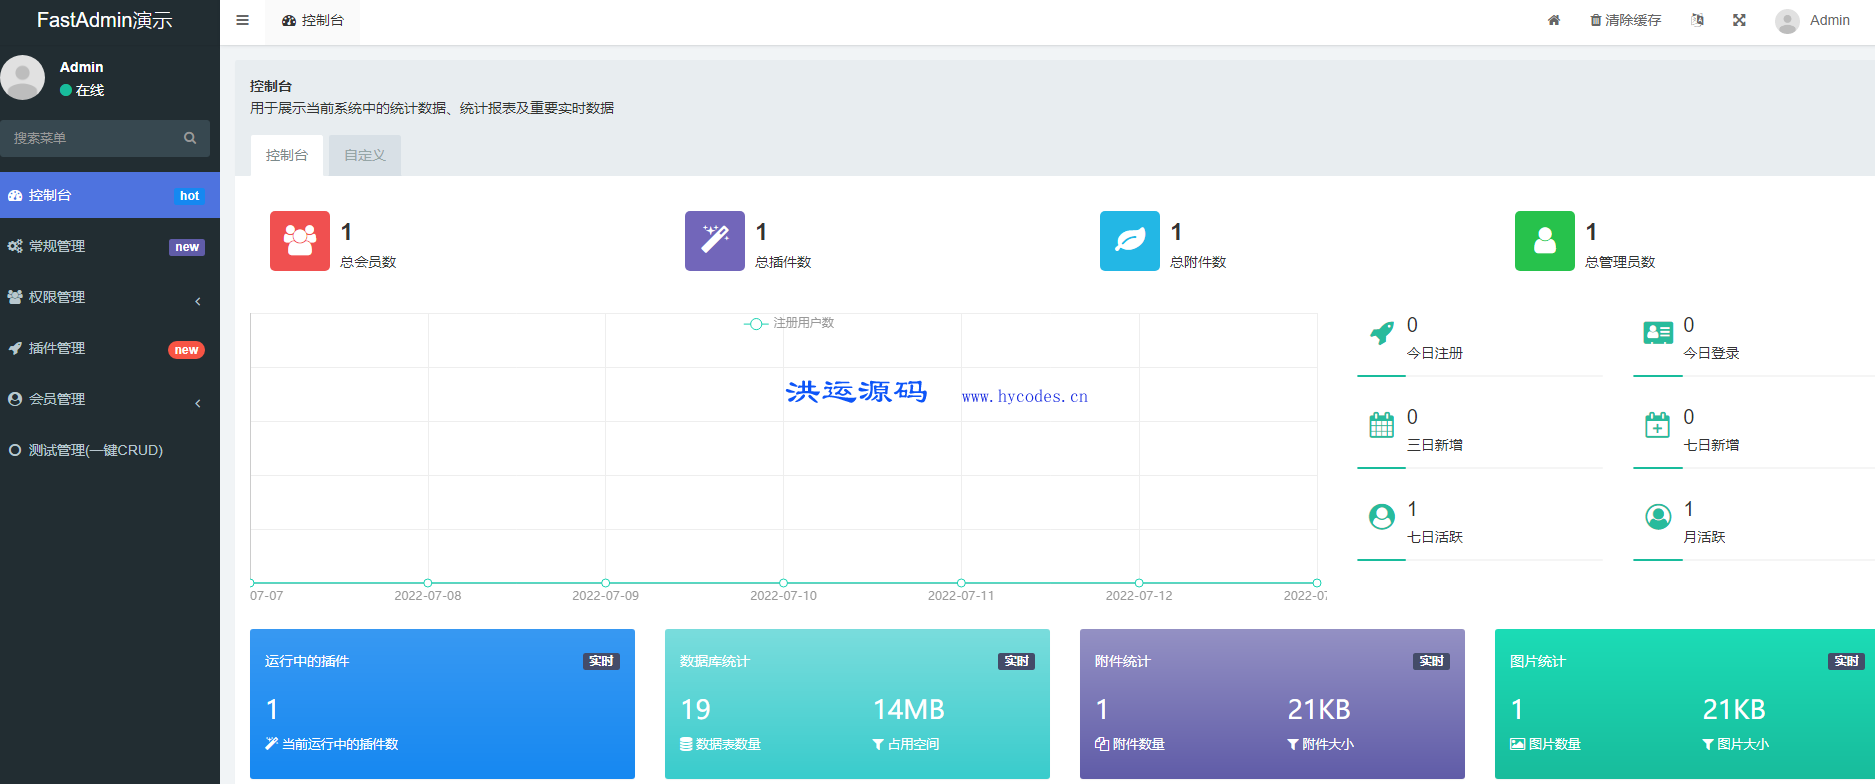1875x784 pixels.
Task: Click the 附件统计 card title
Action: pos(1122,661)
